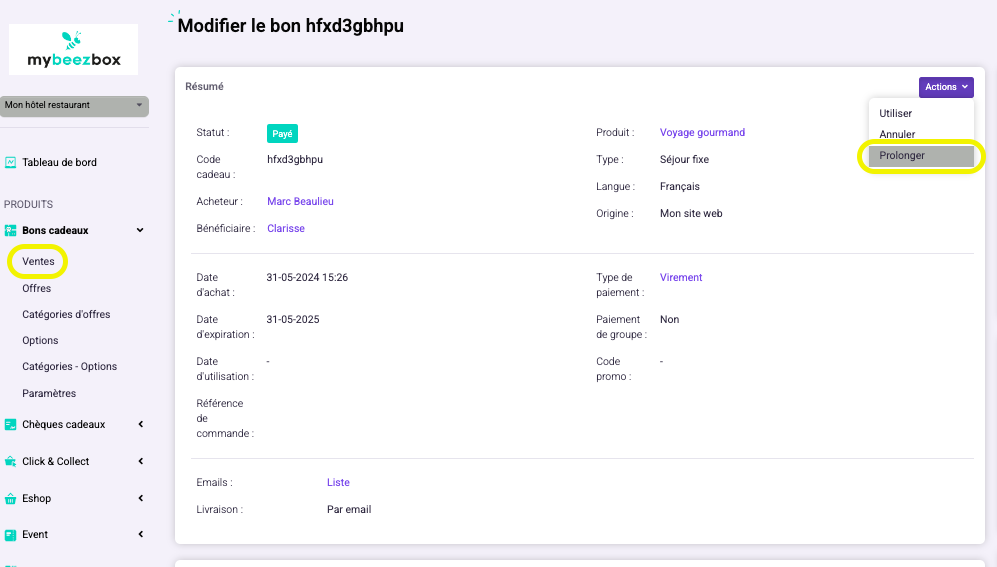This screenshot has width=997, height=567.
Task: Expand the Eshop chevron
Action: 141,498
